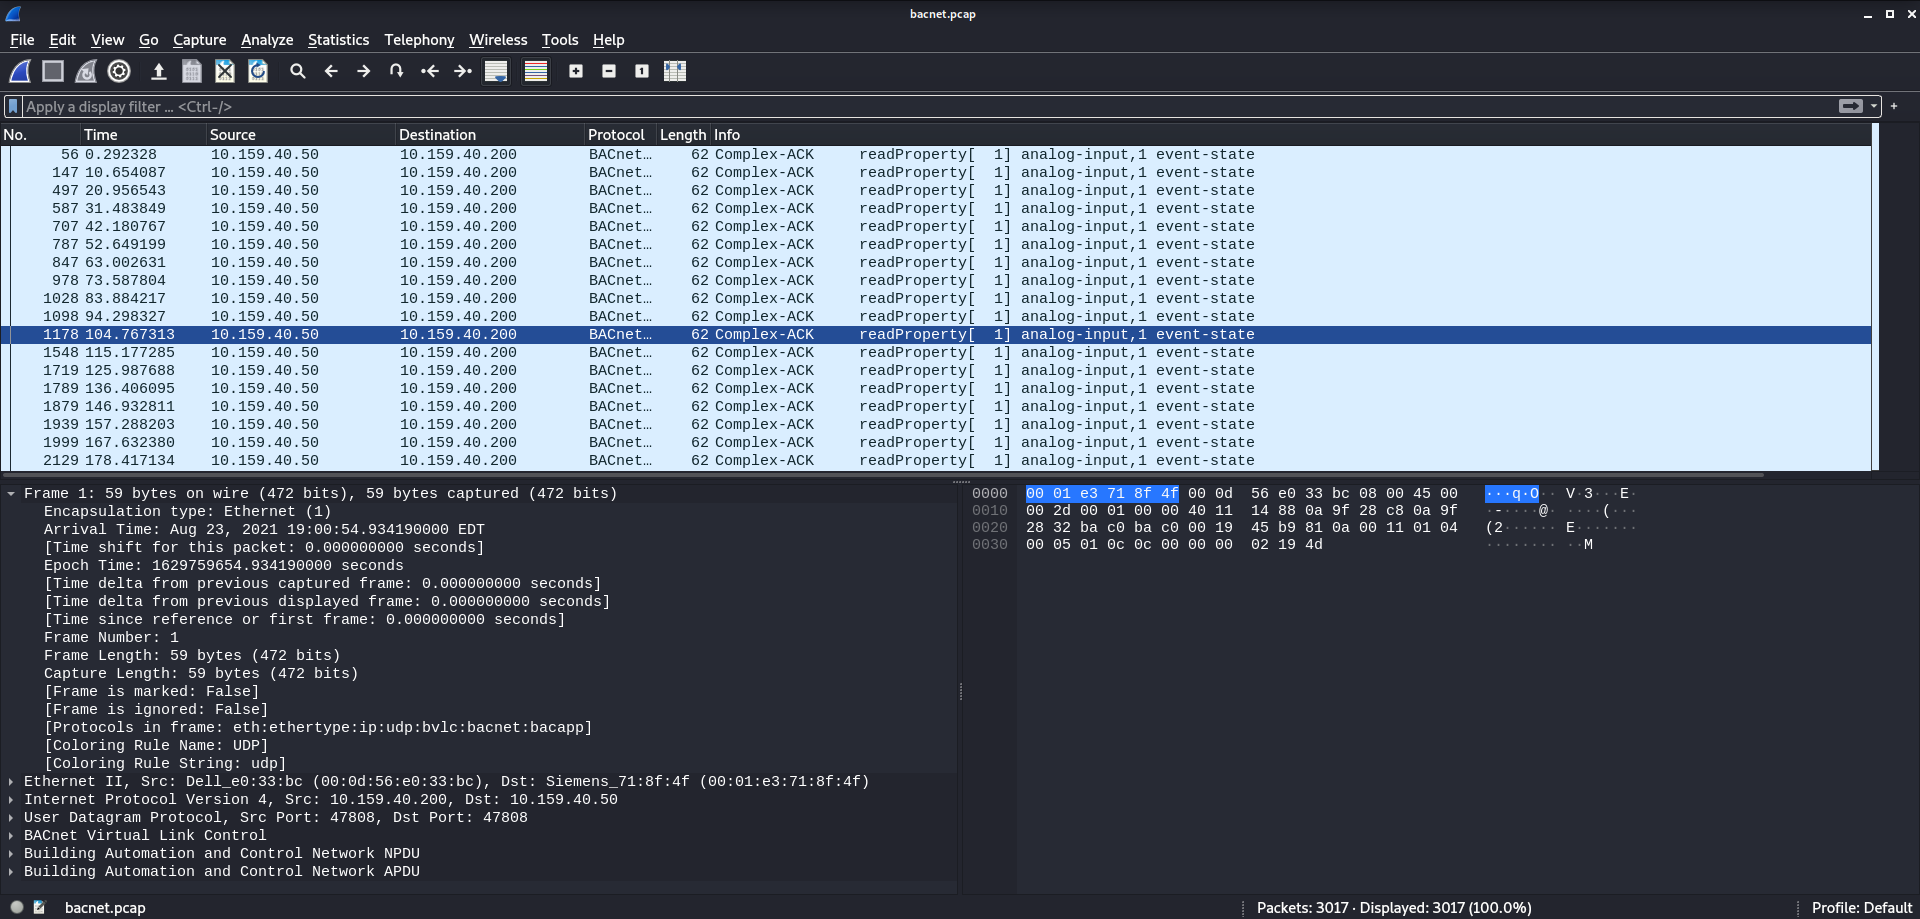Expand User Datagram Protocol section

(11, 817)
